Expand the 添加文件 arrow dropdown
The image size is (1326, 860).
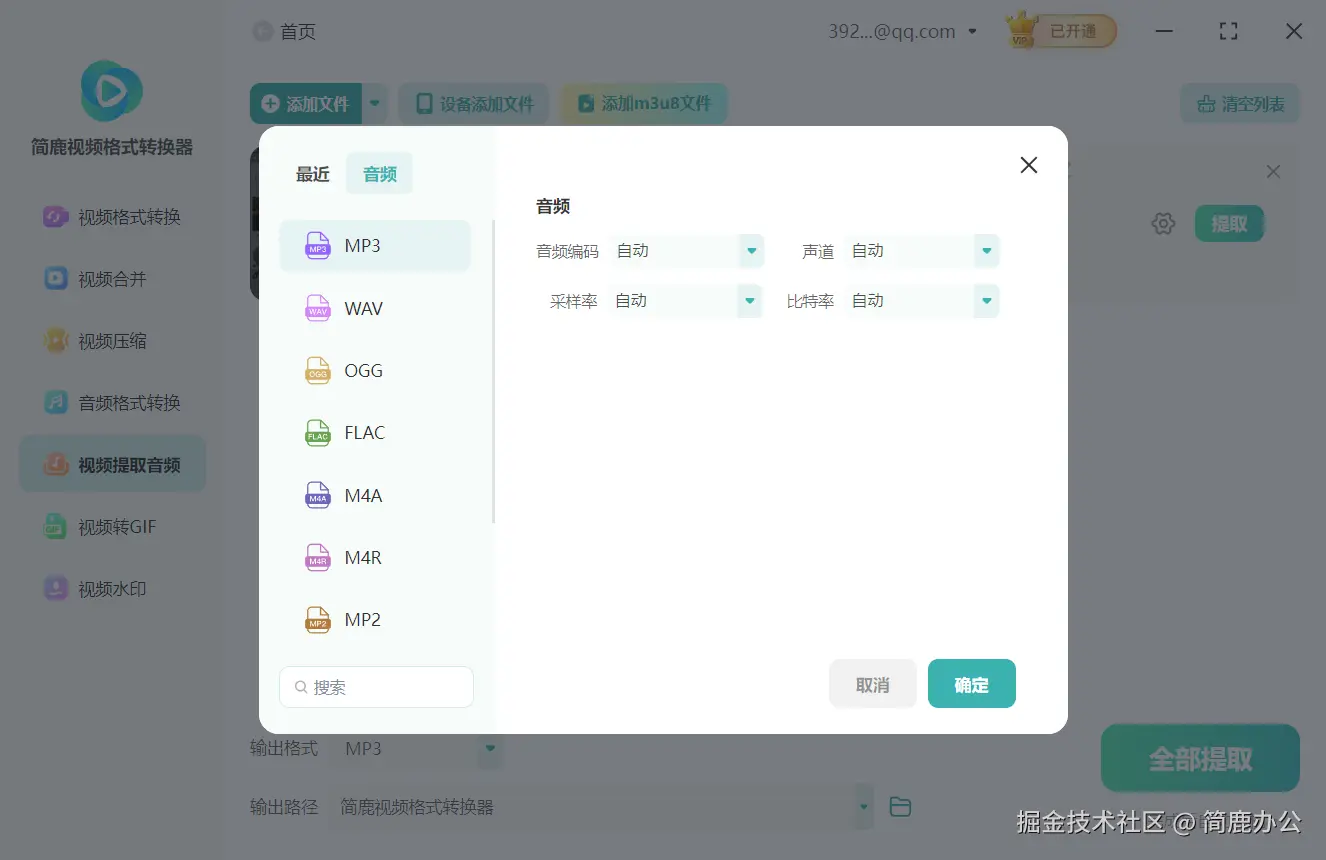[x=375, y=103]
